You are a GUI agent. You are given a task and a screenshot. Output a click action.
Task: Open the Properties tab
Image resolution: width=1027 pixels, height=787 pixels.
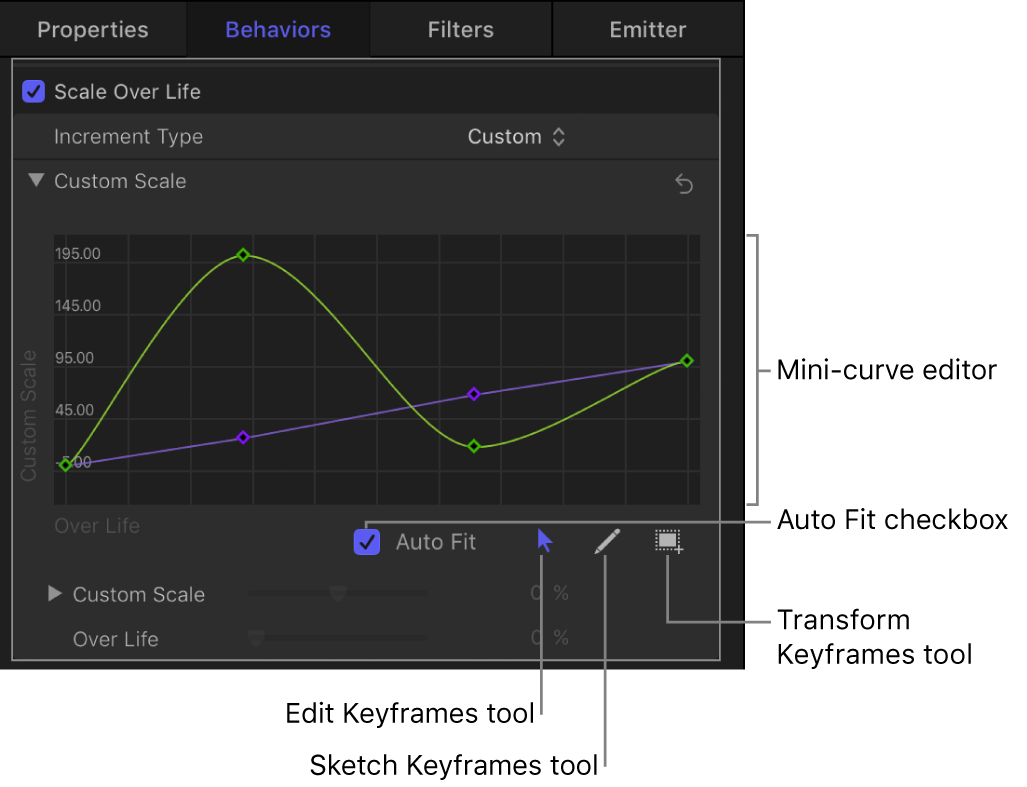92,29
